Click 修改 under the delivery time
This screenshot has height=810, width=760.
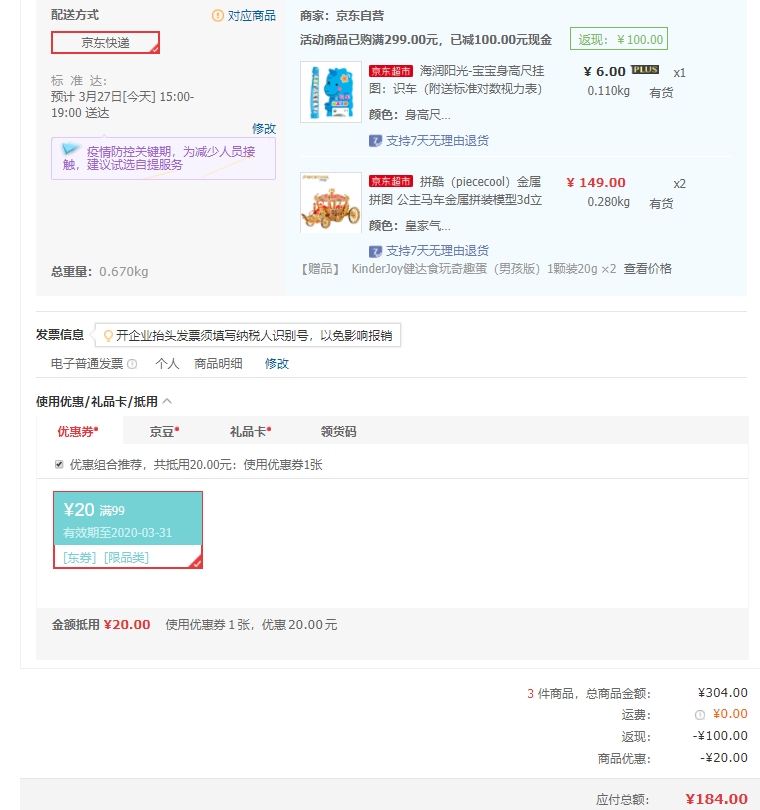click(x=264, y=128)
